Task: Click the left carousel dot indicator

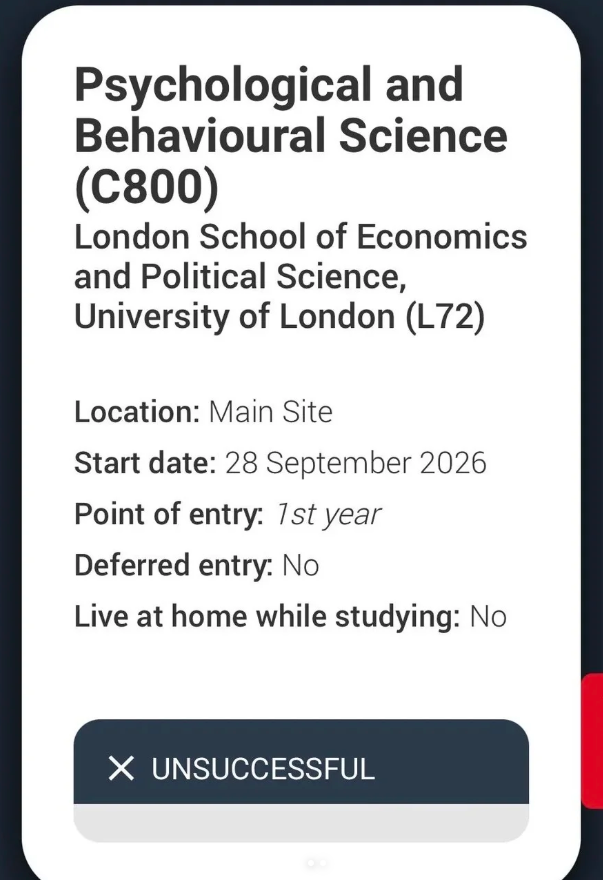Action: 312,862
